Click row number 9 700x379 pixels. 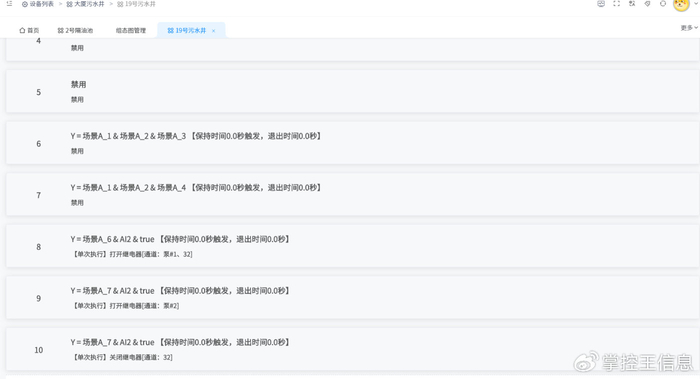[x=38, y=299]
